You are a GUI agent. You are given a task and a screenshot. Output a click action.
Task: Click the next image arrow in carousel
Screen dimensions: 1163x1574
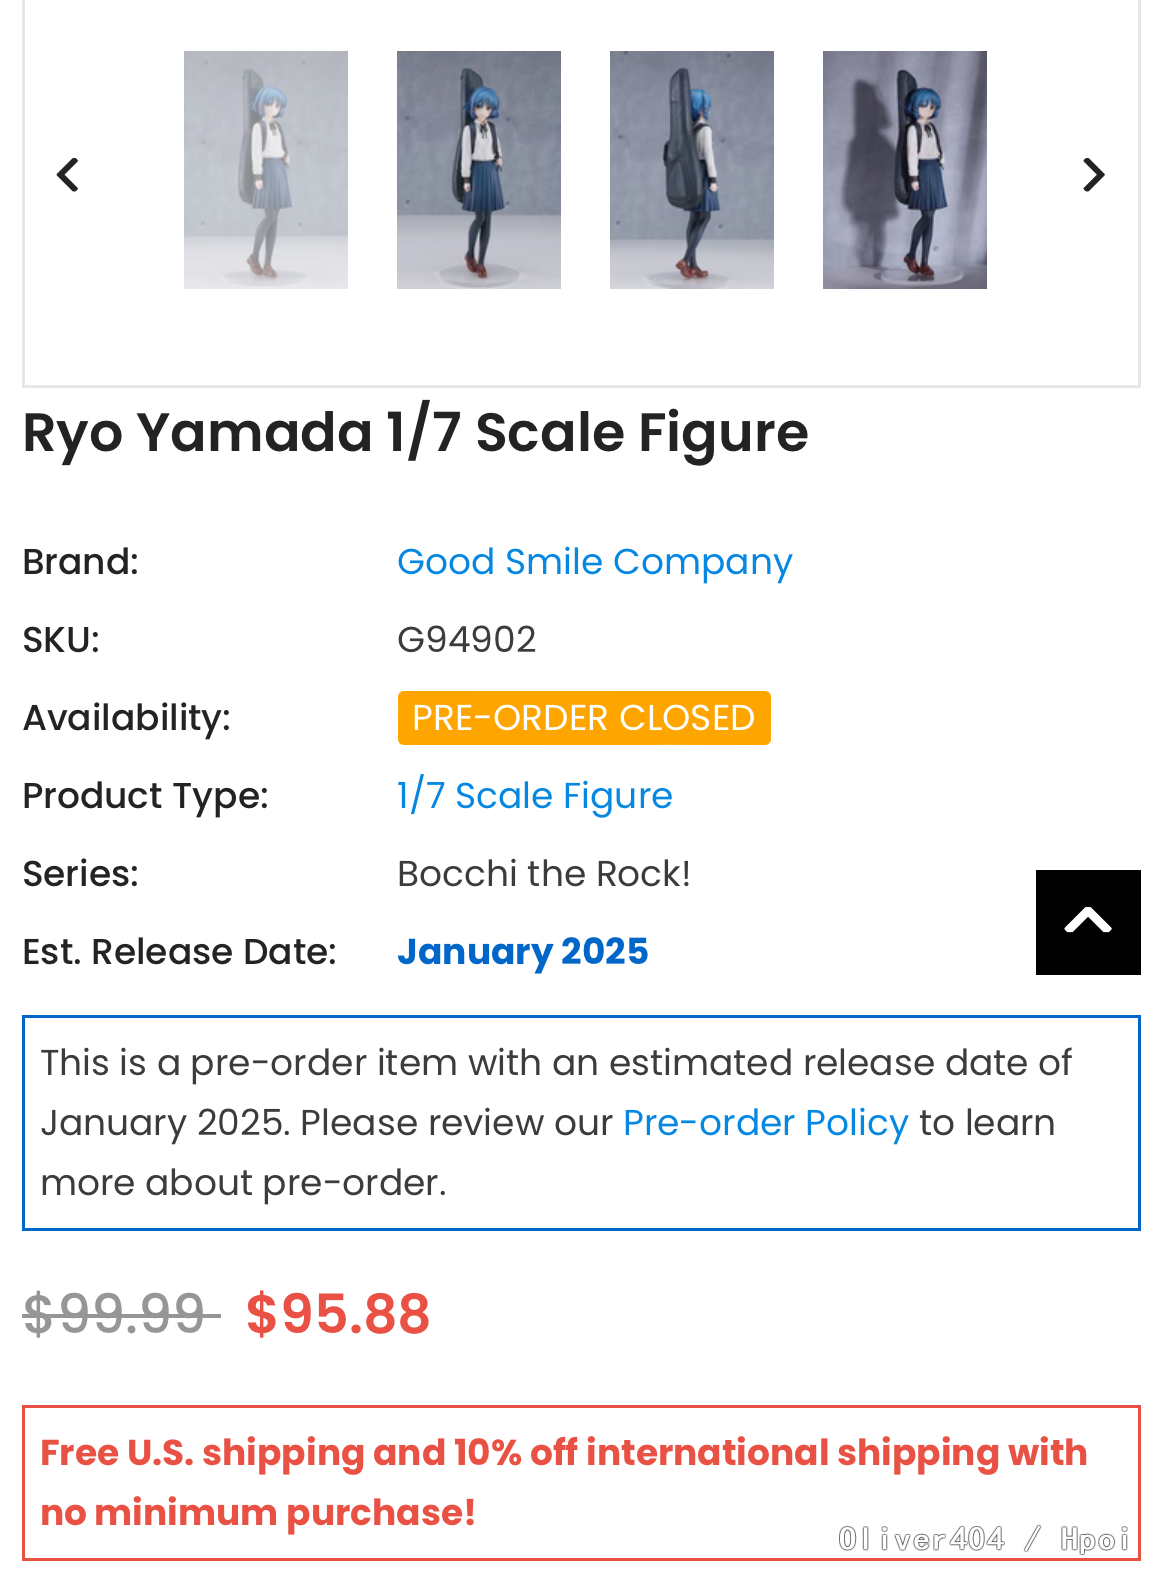click(1094, 175)
